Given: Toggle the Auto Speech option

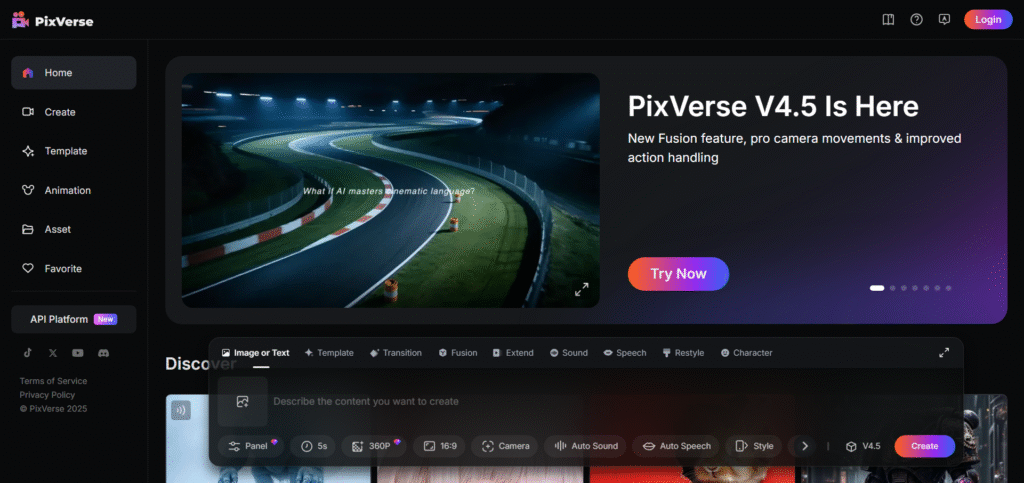Looking at the screenshot, I should click(x=676, y=446).
